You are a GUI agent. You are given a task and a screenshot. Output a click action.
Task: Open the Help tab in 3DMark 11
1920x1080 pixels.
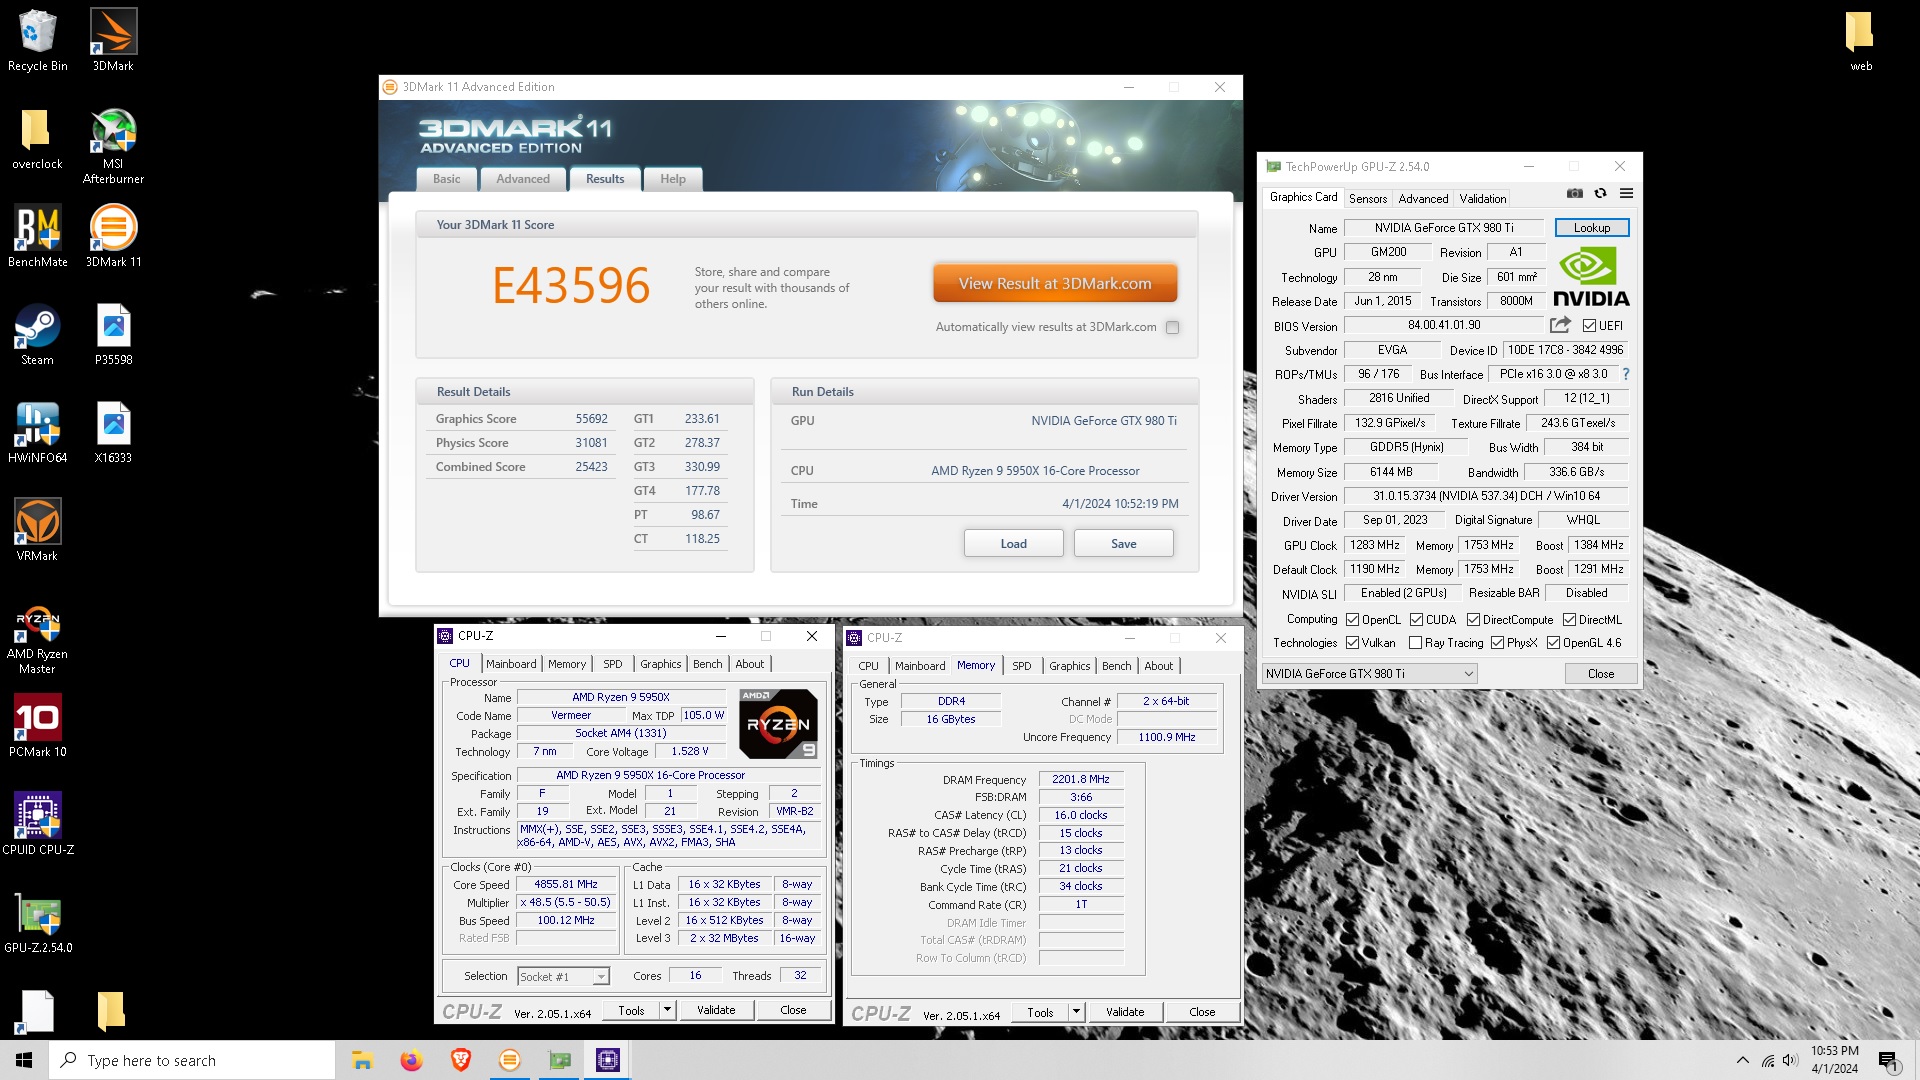[x=673, y=179]
